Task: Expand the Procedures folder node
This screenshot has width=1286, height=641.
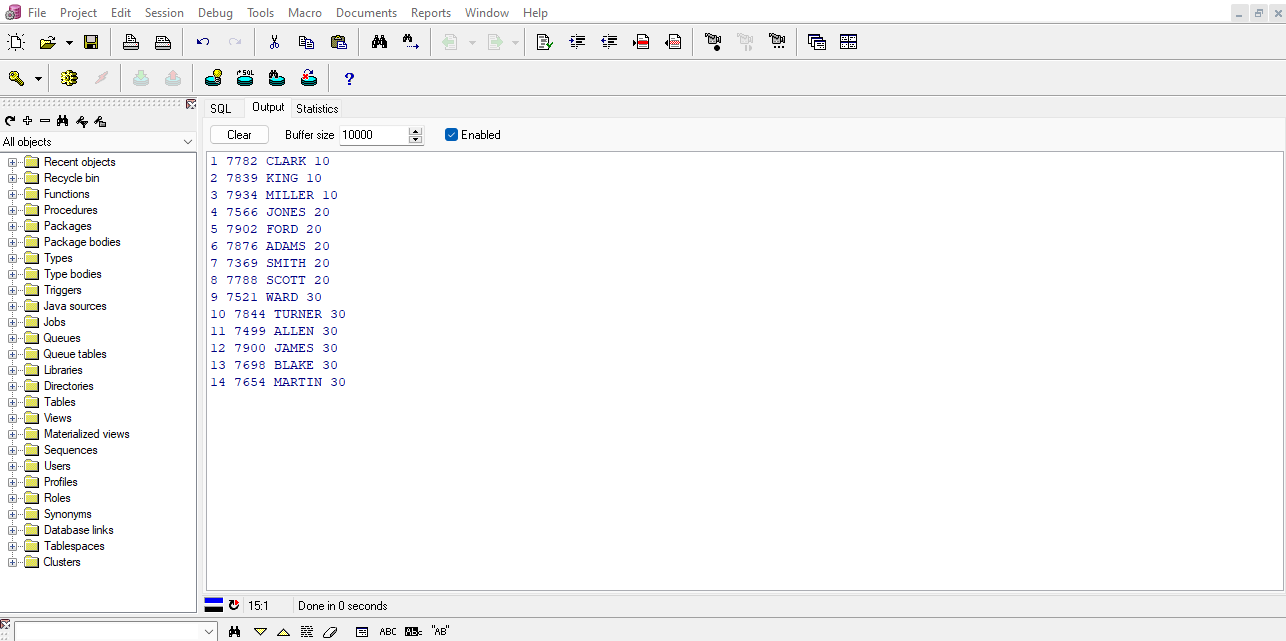Action: pos(12,210)
